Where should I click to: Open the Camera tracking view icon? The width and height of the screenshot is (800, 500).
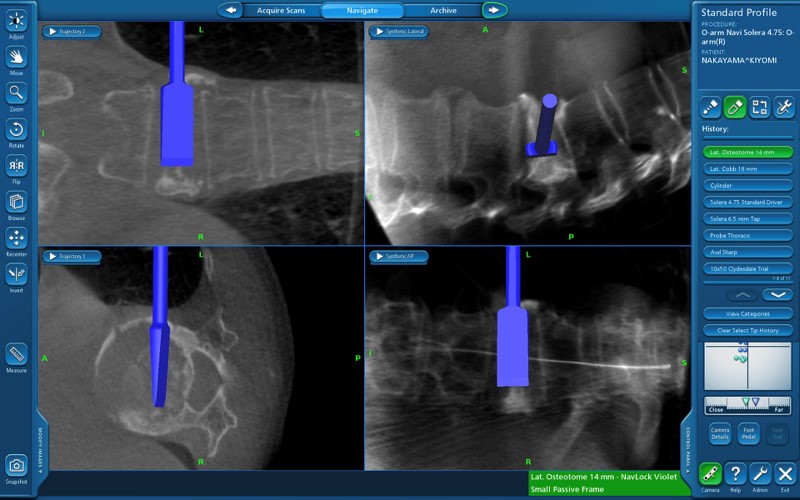(x=710, y=474)
